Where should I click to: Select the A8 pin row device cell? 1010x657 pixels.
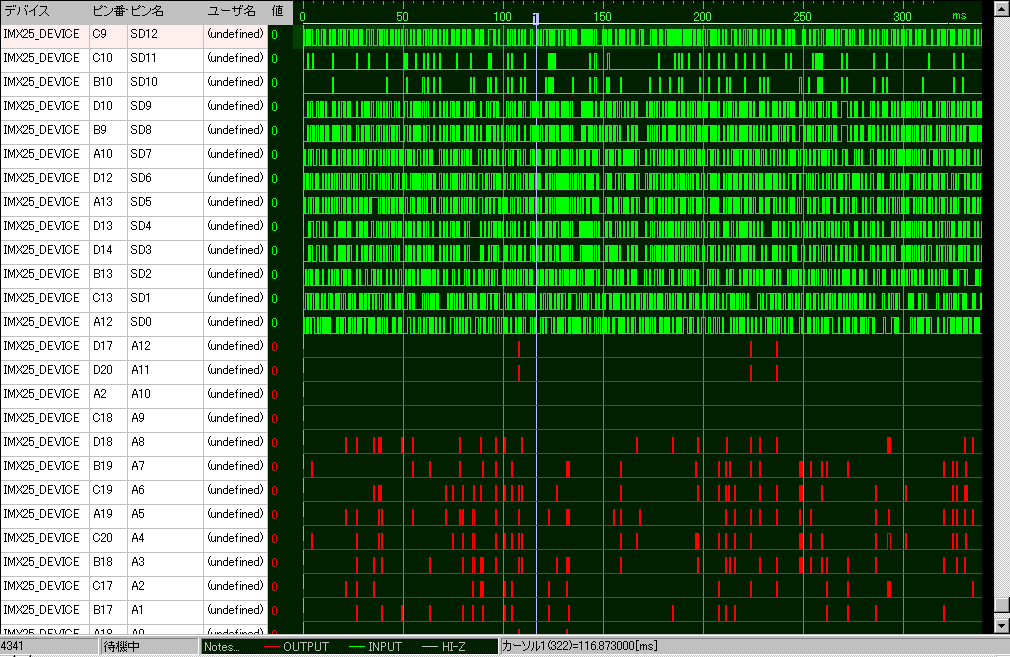[x=42, y=442]
